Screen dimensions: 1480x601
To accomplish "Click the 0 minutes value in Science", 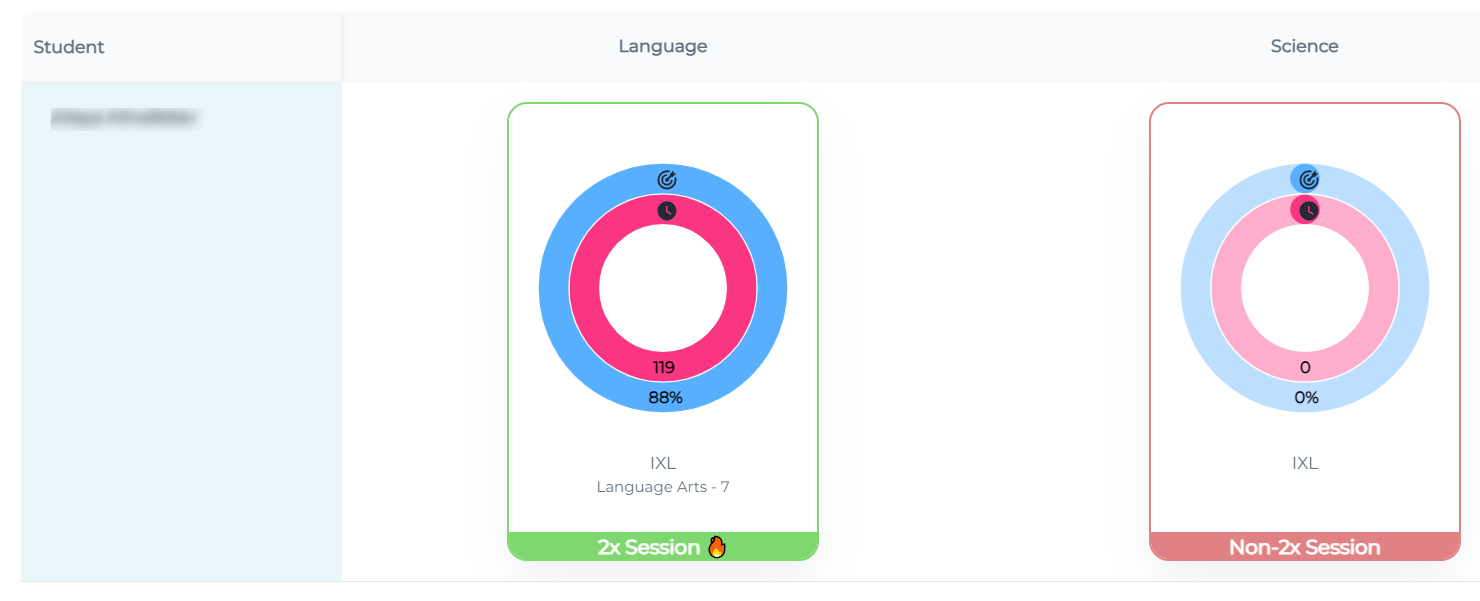I will pyautogui.click(x=1305, y=367).
